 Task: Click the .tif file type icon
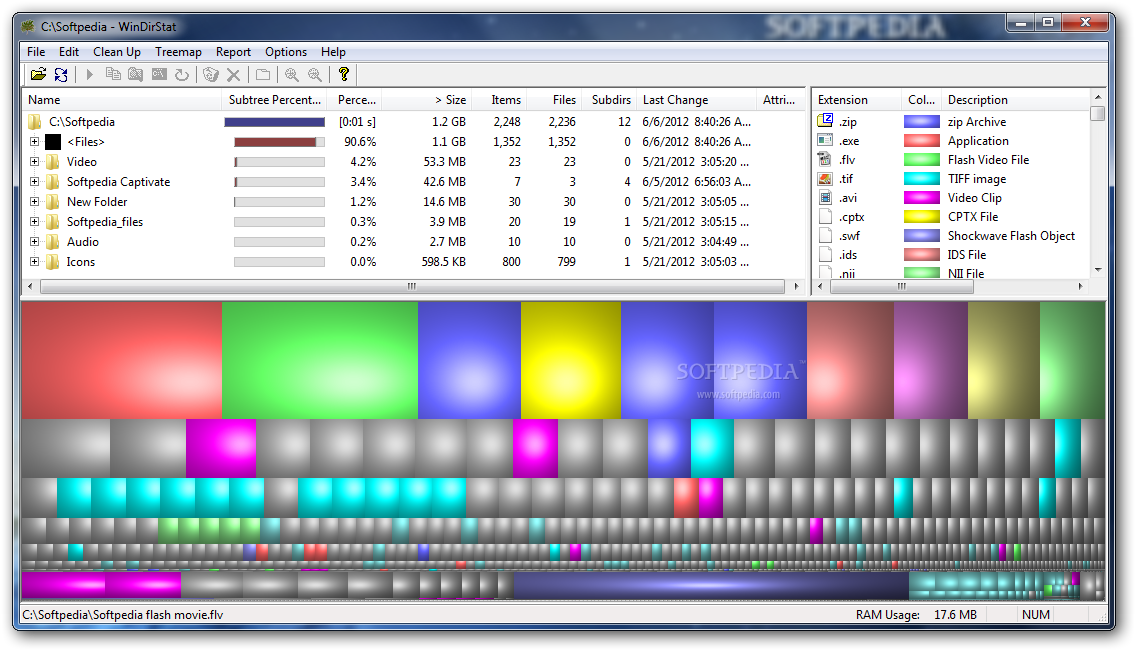(x=825, y=178)
